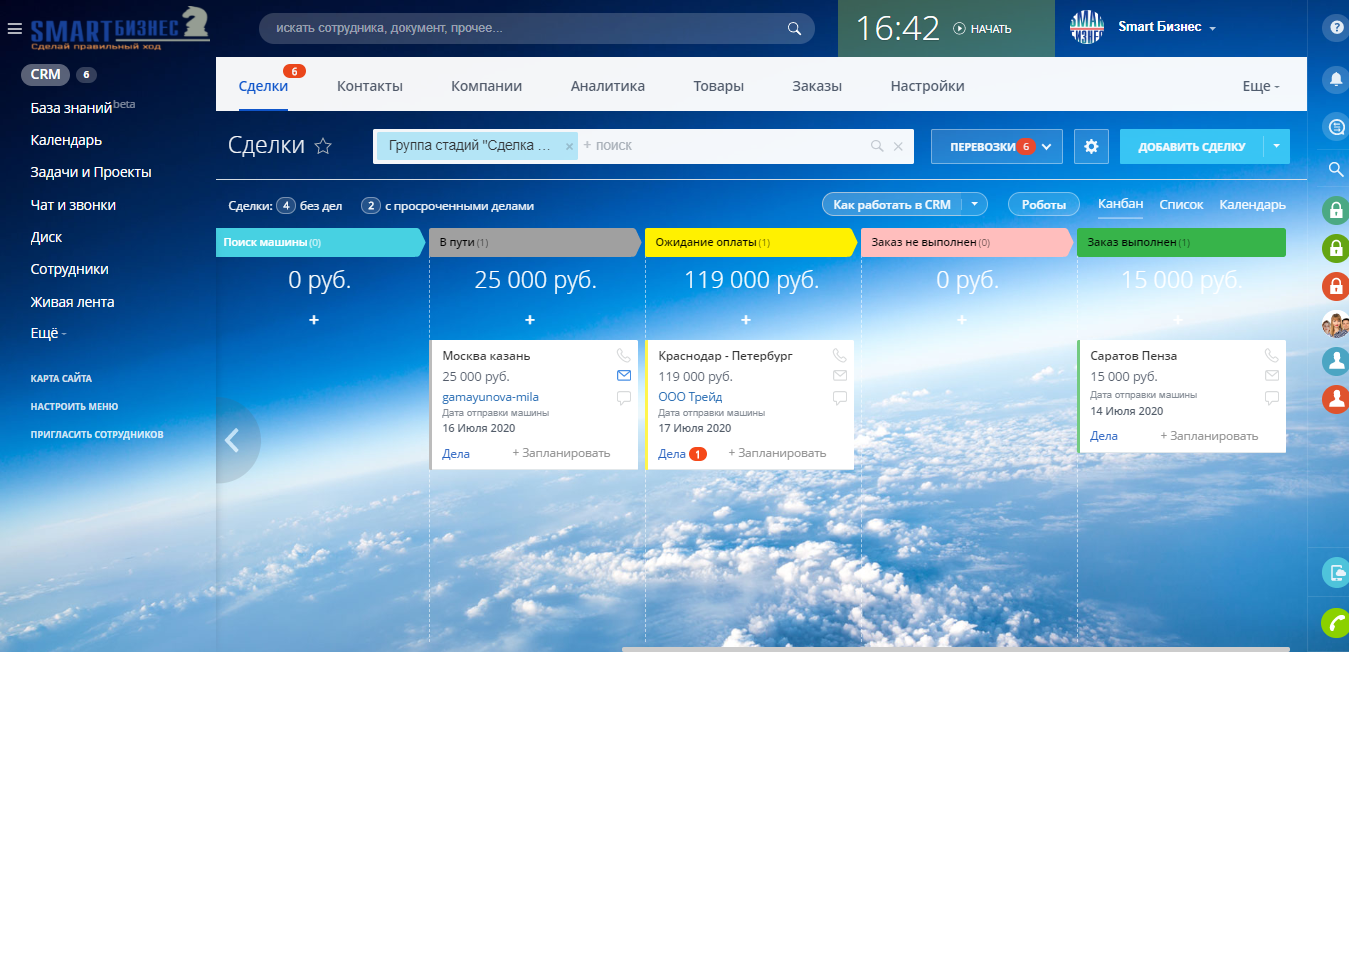Viewport: 1349px width, 969px height.
Task: Open the green phone dialer icon
Action: (x=1336, y=623)
